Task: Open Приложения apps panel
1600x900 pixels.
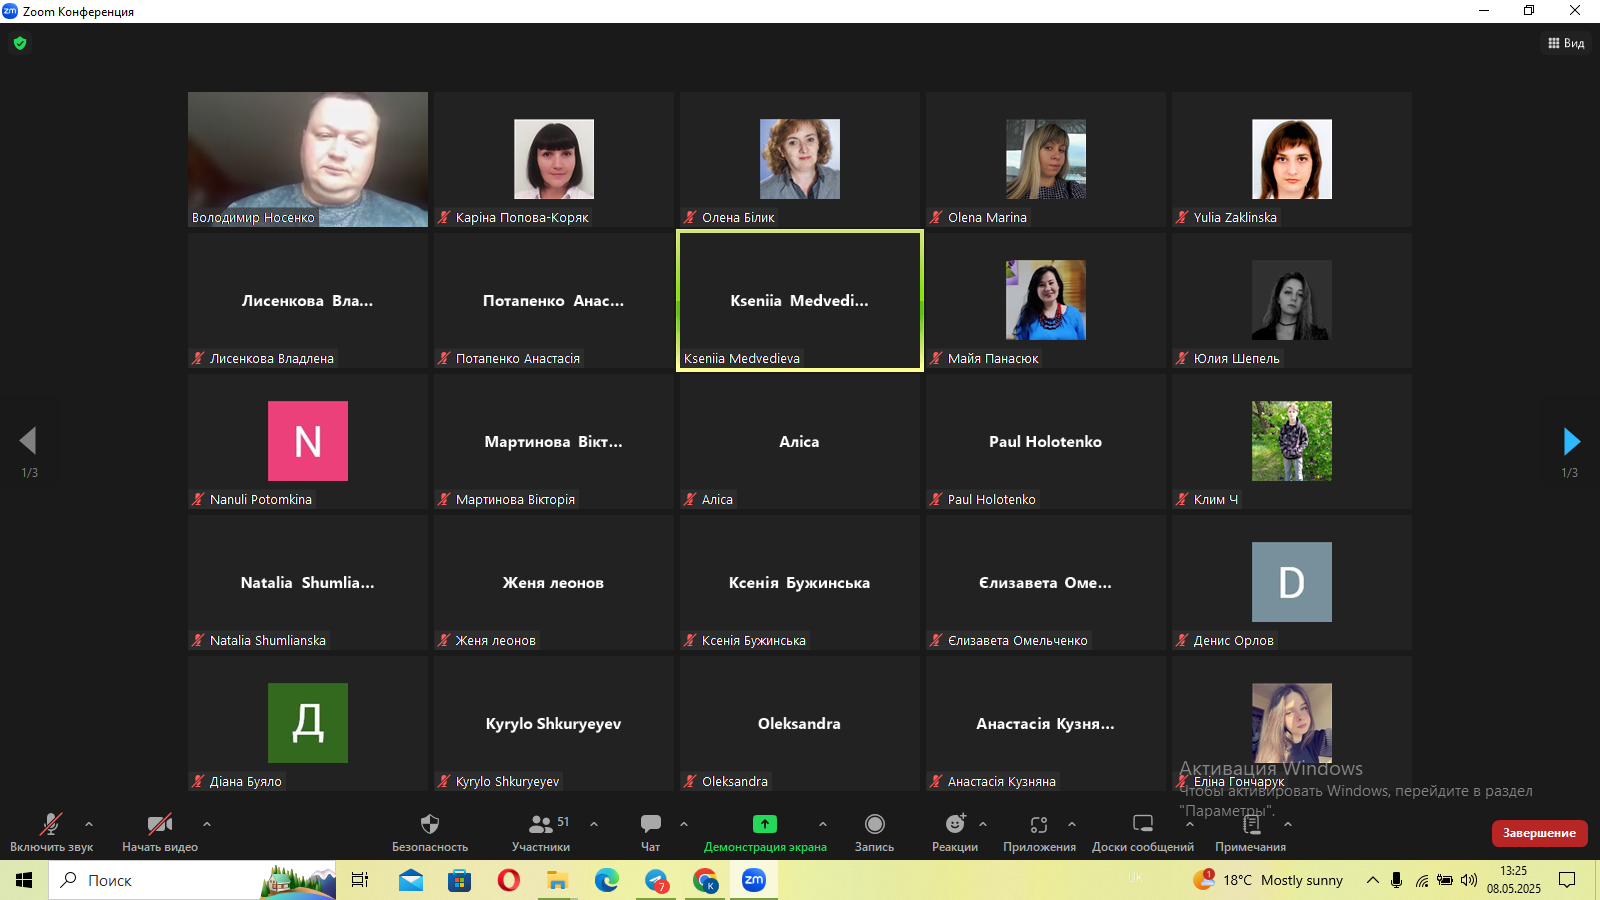Action: pyautogui.click(x=1040, y=832)
